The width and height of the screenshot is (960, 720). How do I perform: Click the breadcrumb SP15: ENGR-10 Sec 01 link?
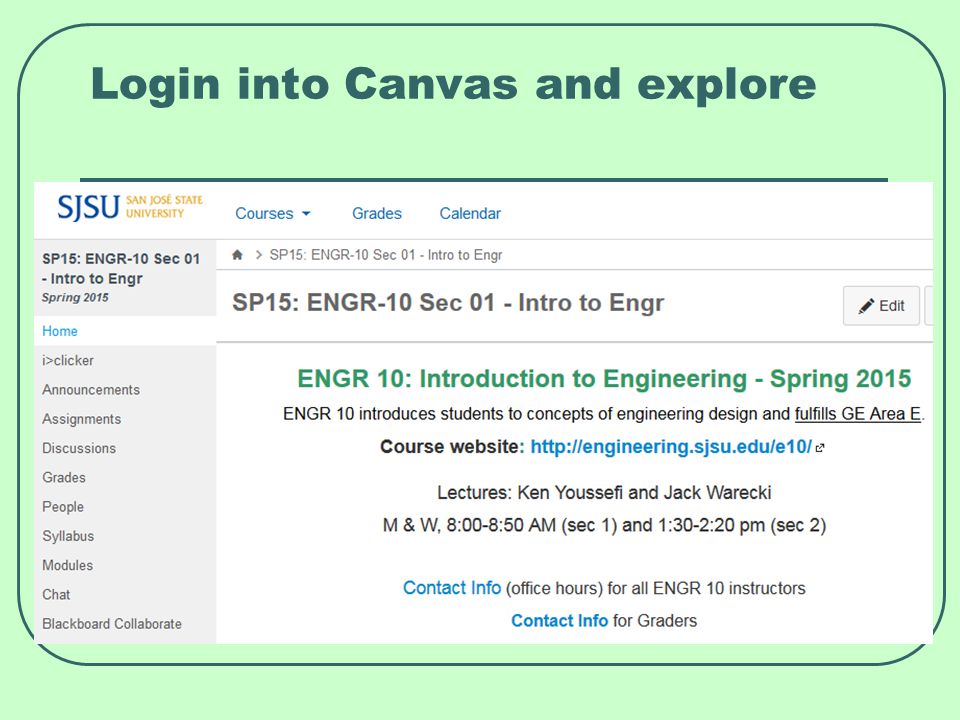(386, 255)
